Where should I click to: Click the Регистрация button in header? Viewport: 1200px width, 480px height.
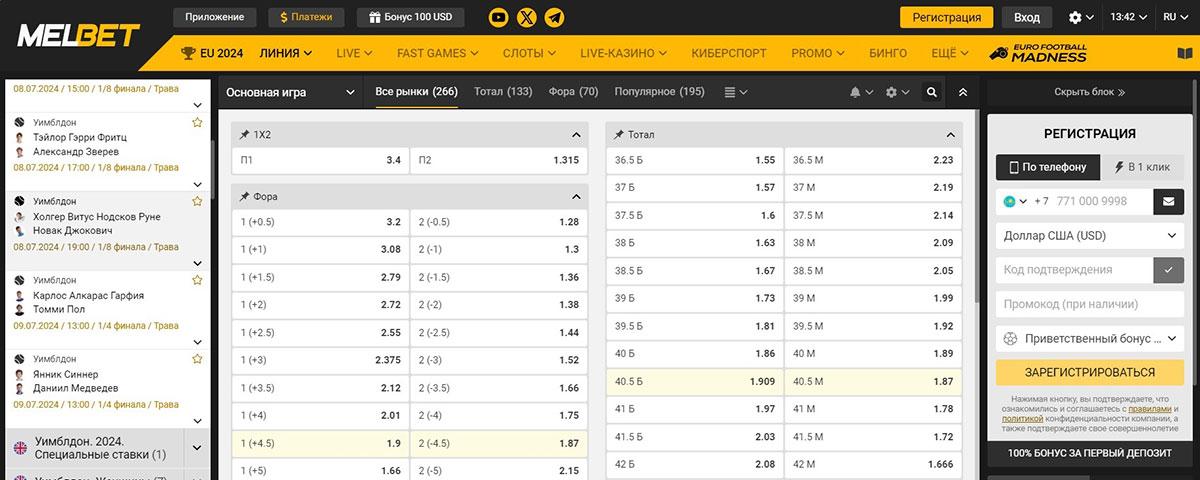pos(946,17)
